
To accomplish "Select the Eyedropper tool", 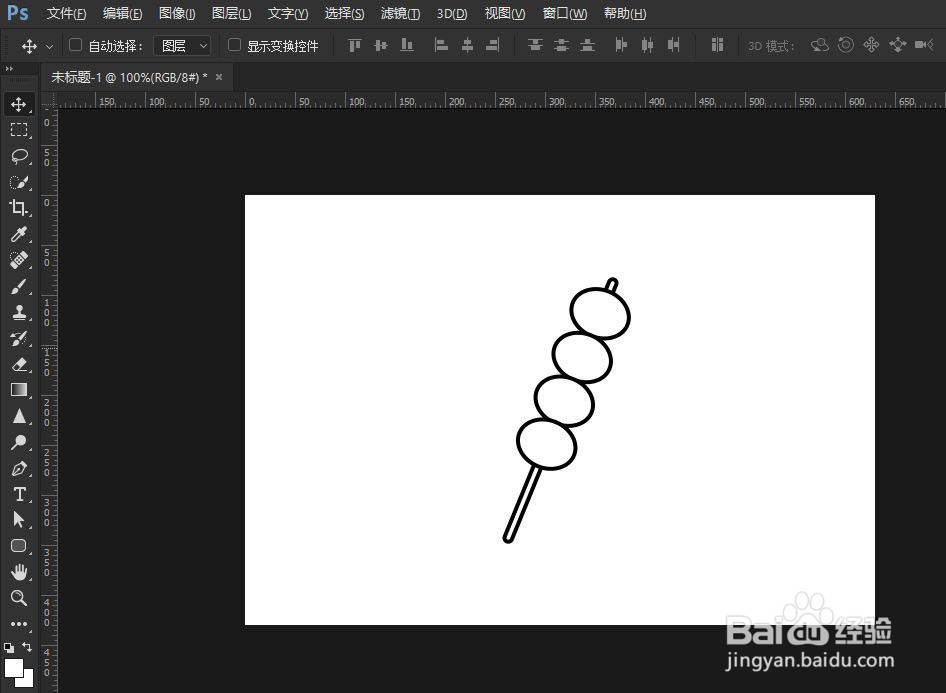I will coord(19,234).
